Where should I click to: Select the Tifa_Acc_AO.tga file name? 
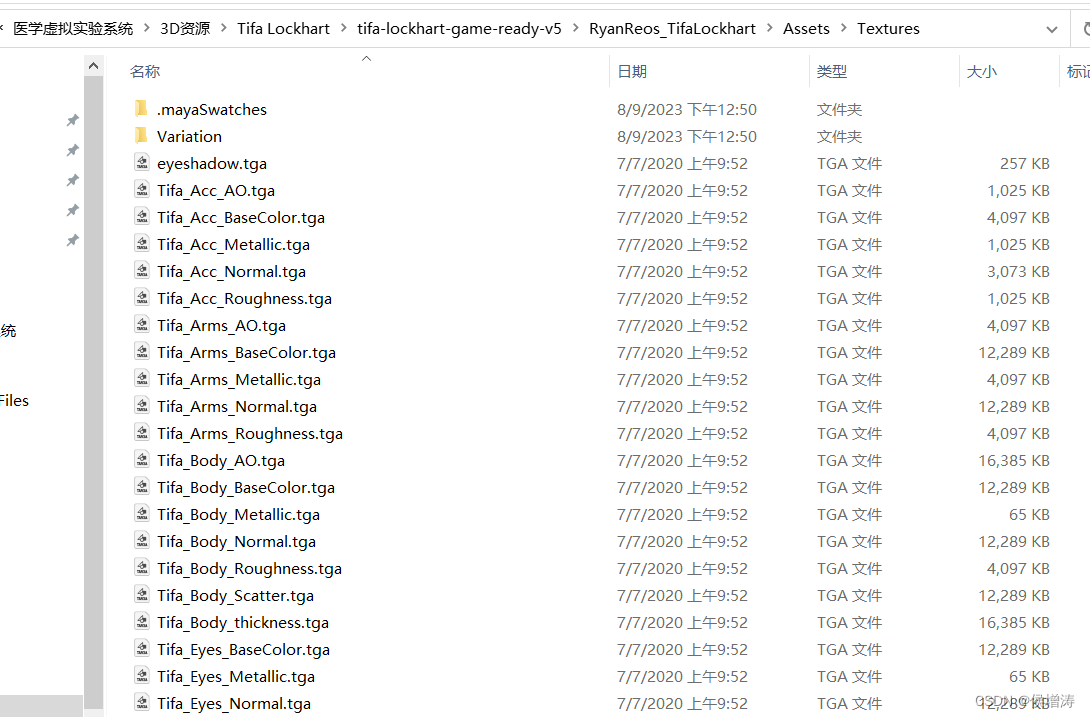pyautogui.click(x=215, y=191)
